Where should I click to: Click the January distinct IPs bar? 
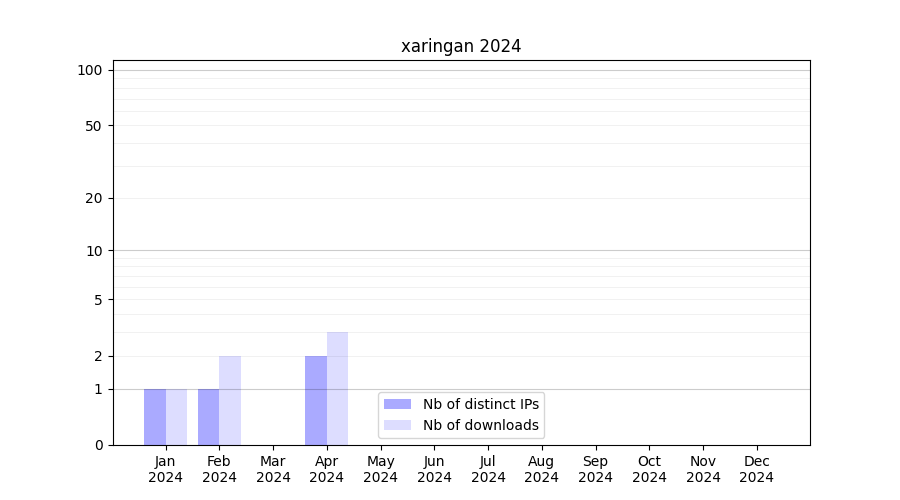[x=155, y=417]
